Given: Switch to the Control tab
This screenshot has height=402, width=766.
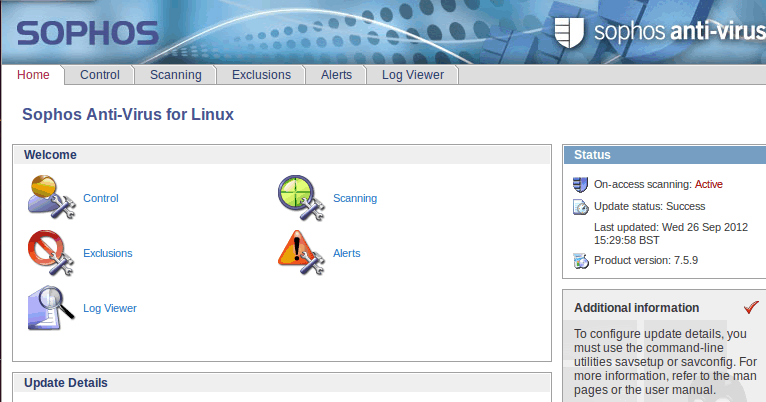Looking at the screenshot, I should (x=100, y=75).
